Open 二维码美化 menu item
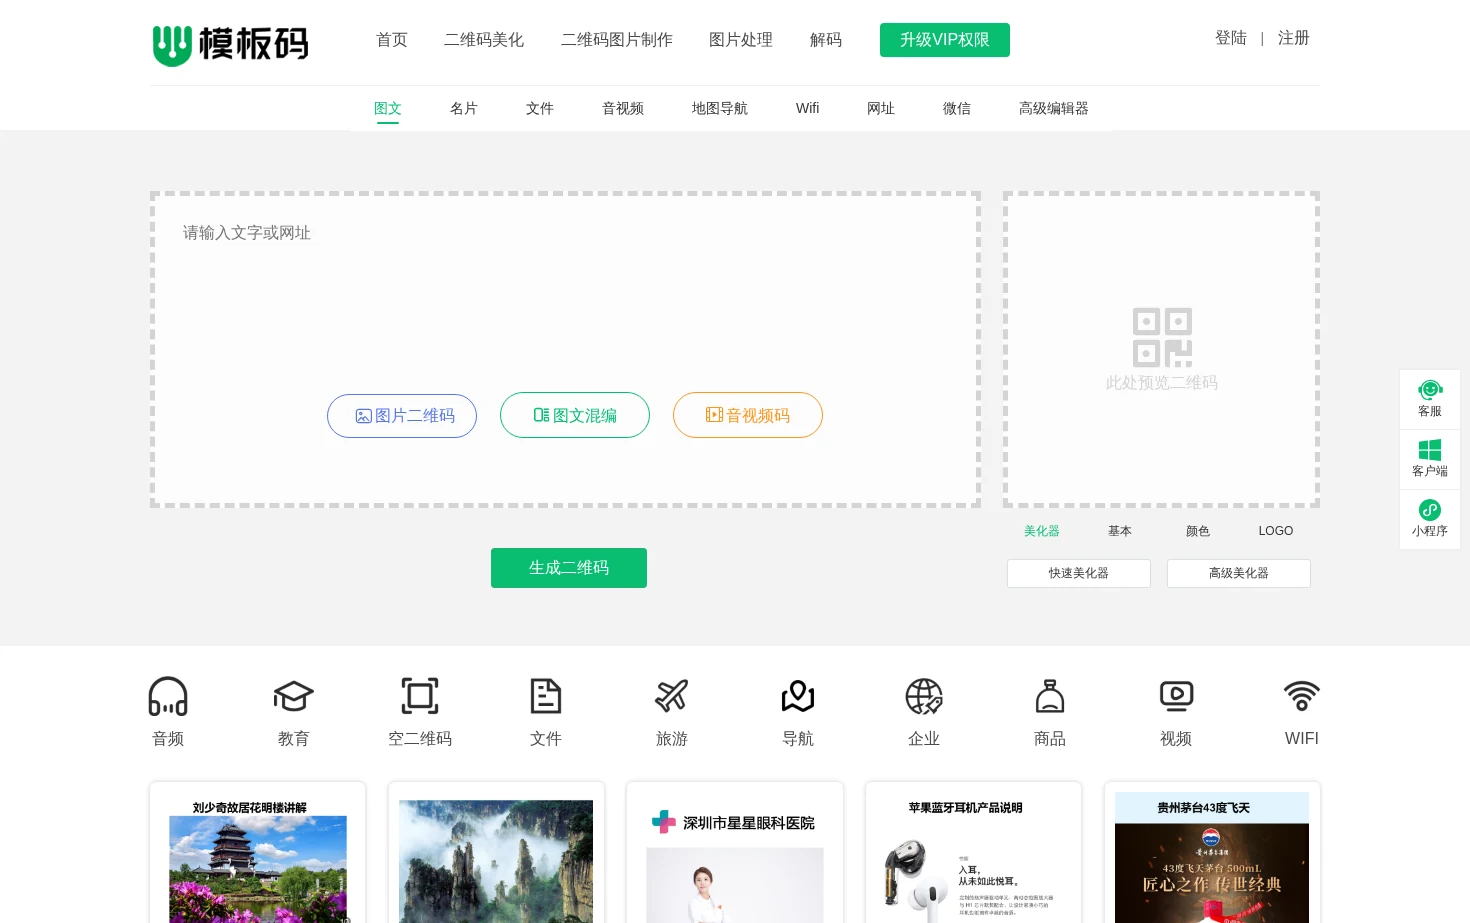1470x923 pixels. point(484,40)
